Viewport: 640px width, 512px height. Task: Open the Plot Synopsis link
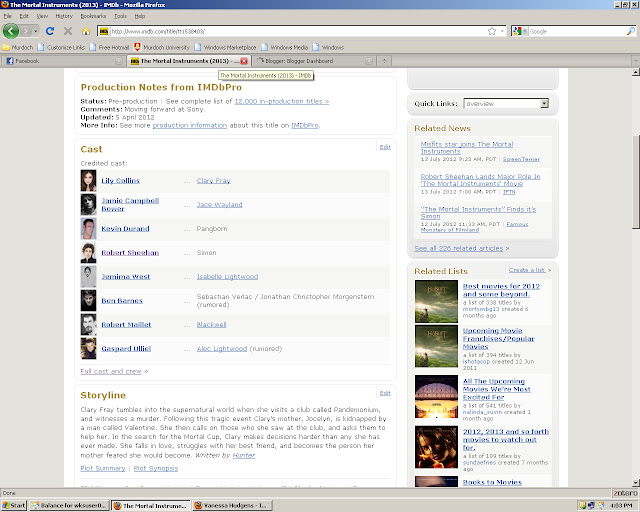(156, 468)
